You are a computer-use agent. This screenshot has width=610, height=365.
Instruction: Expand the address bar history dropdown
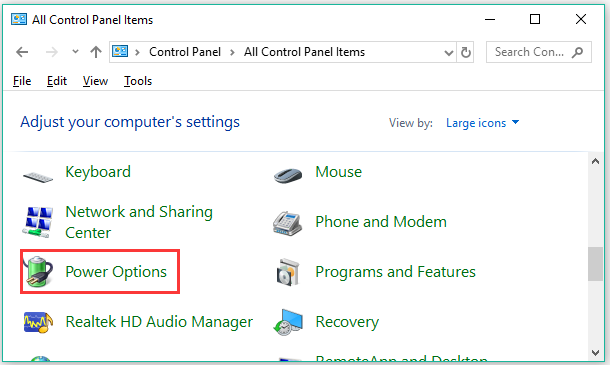[x=449, y=53]
